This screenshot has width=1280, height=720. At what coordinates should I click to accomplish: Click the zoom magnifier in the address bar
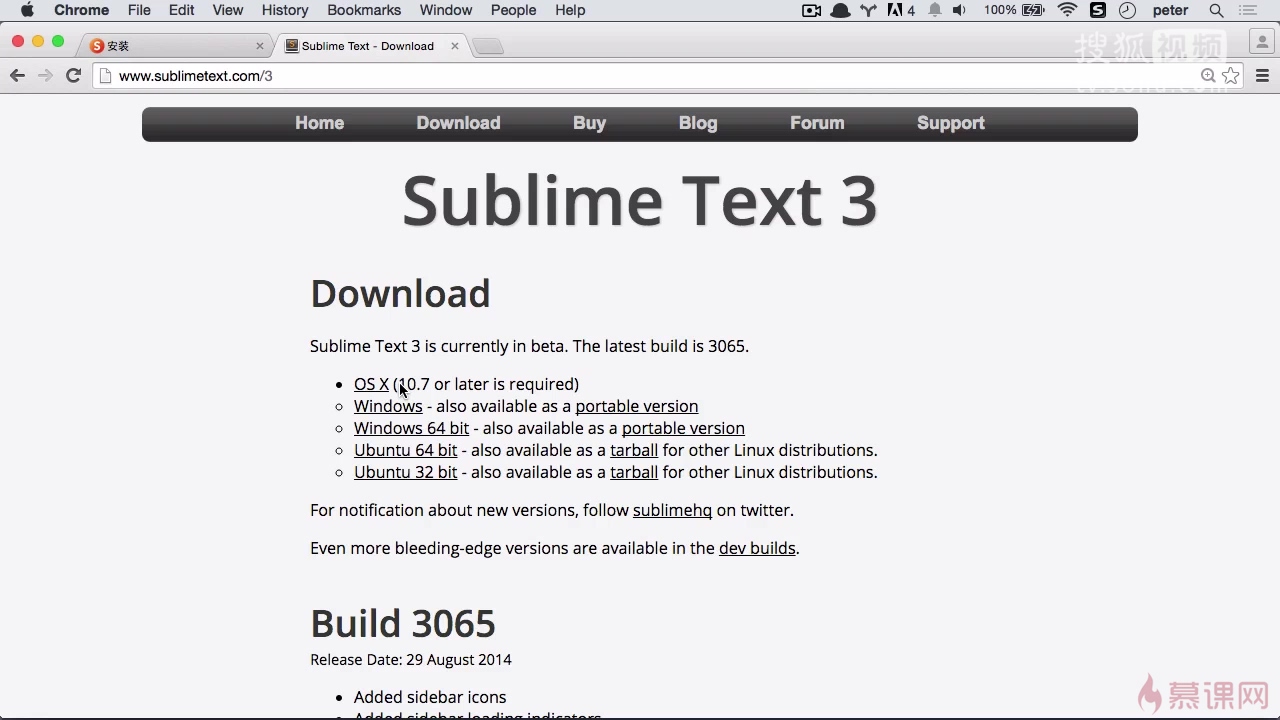[x=1208, y=76]
